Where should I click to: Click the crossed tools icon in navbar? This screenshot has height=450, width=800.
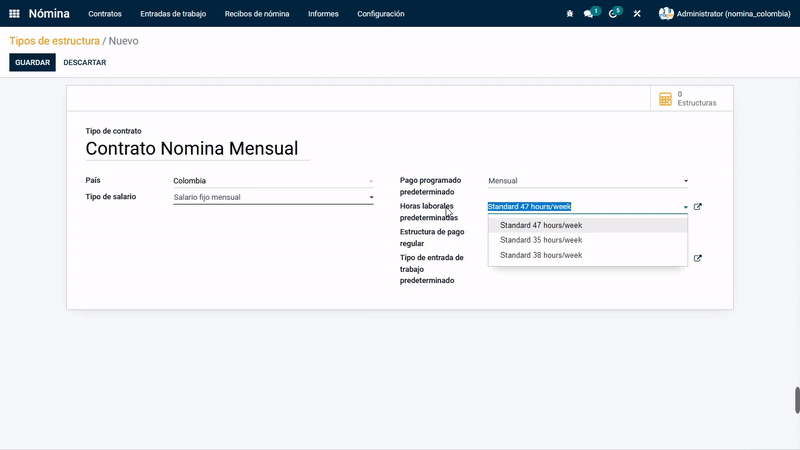click(x=637, y=14)
